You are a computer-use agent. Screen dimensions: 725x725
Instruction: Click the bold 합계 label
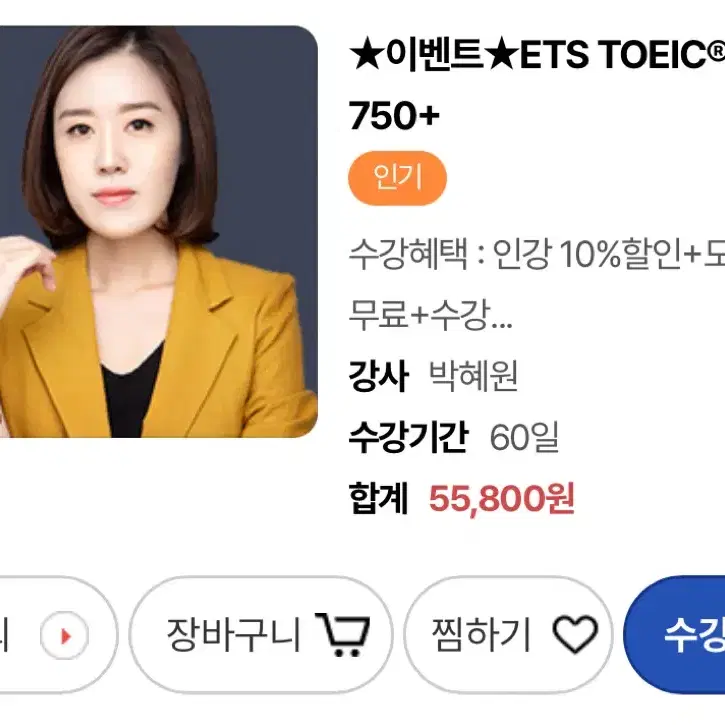pos(378,498)
